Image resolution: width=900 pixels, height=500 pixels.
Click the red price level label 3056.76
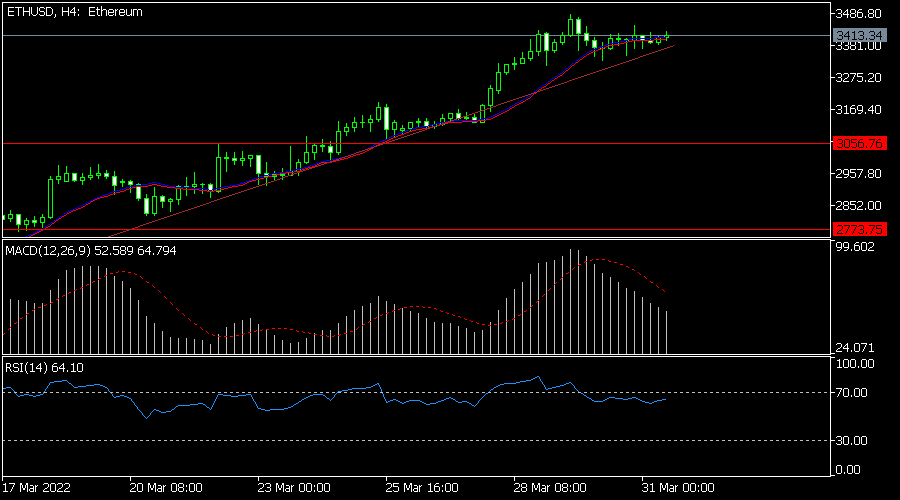[x=859, y=144]
